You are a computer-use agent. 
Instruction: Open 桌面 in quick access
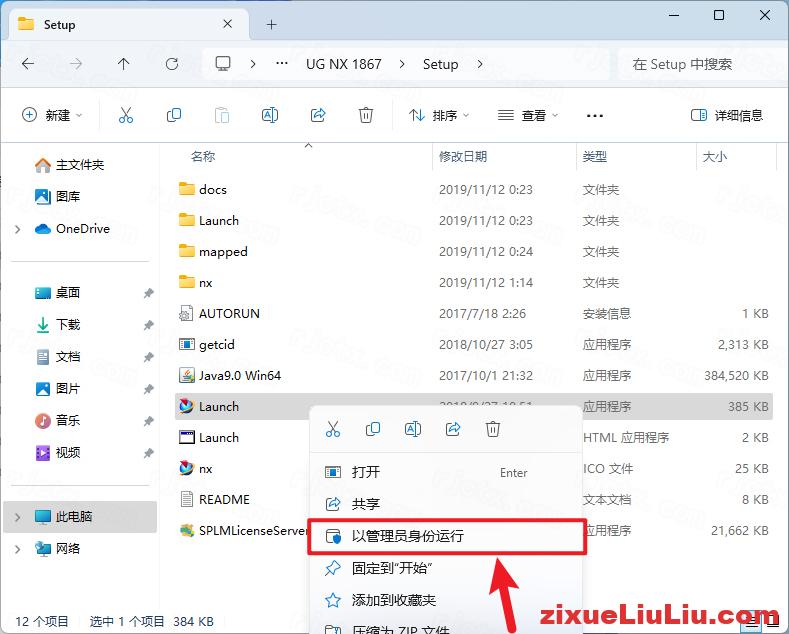57,292
